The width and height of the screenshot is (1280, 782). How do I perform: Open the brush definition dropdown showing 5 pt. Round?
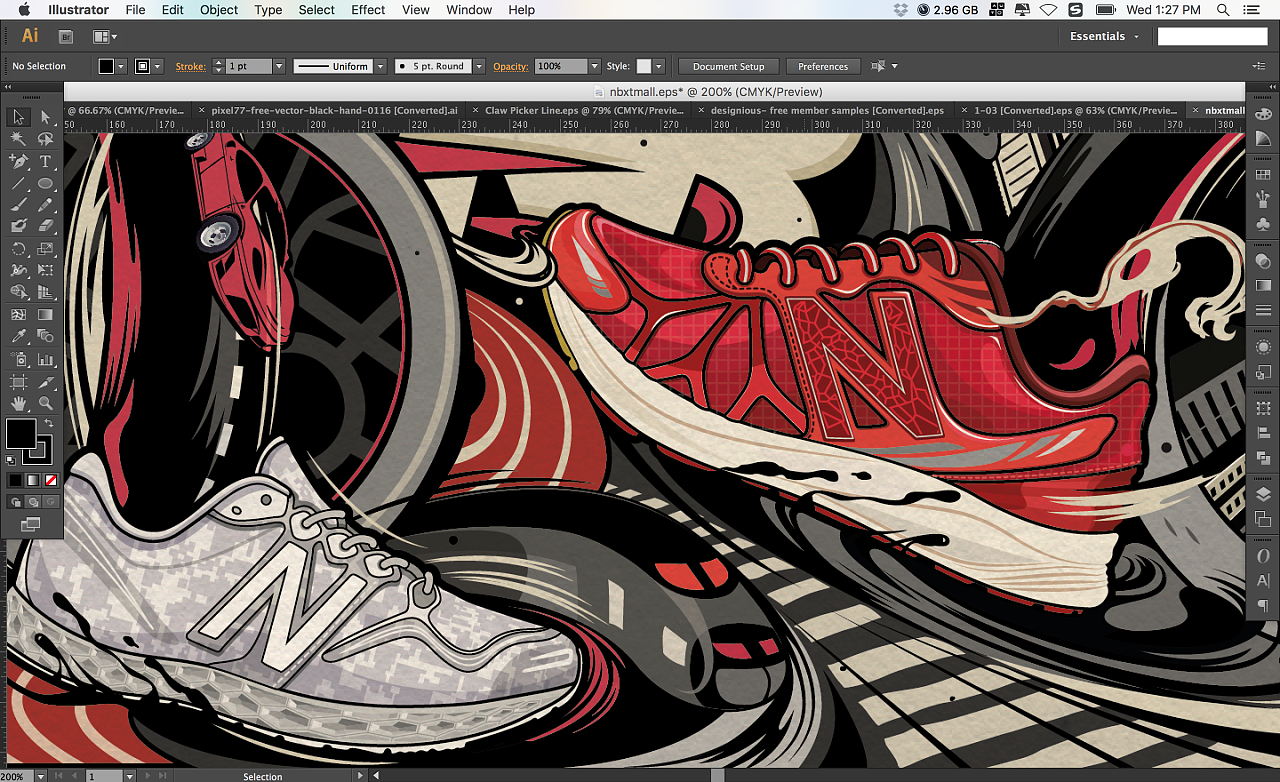tap(479, 66)
